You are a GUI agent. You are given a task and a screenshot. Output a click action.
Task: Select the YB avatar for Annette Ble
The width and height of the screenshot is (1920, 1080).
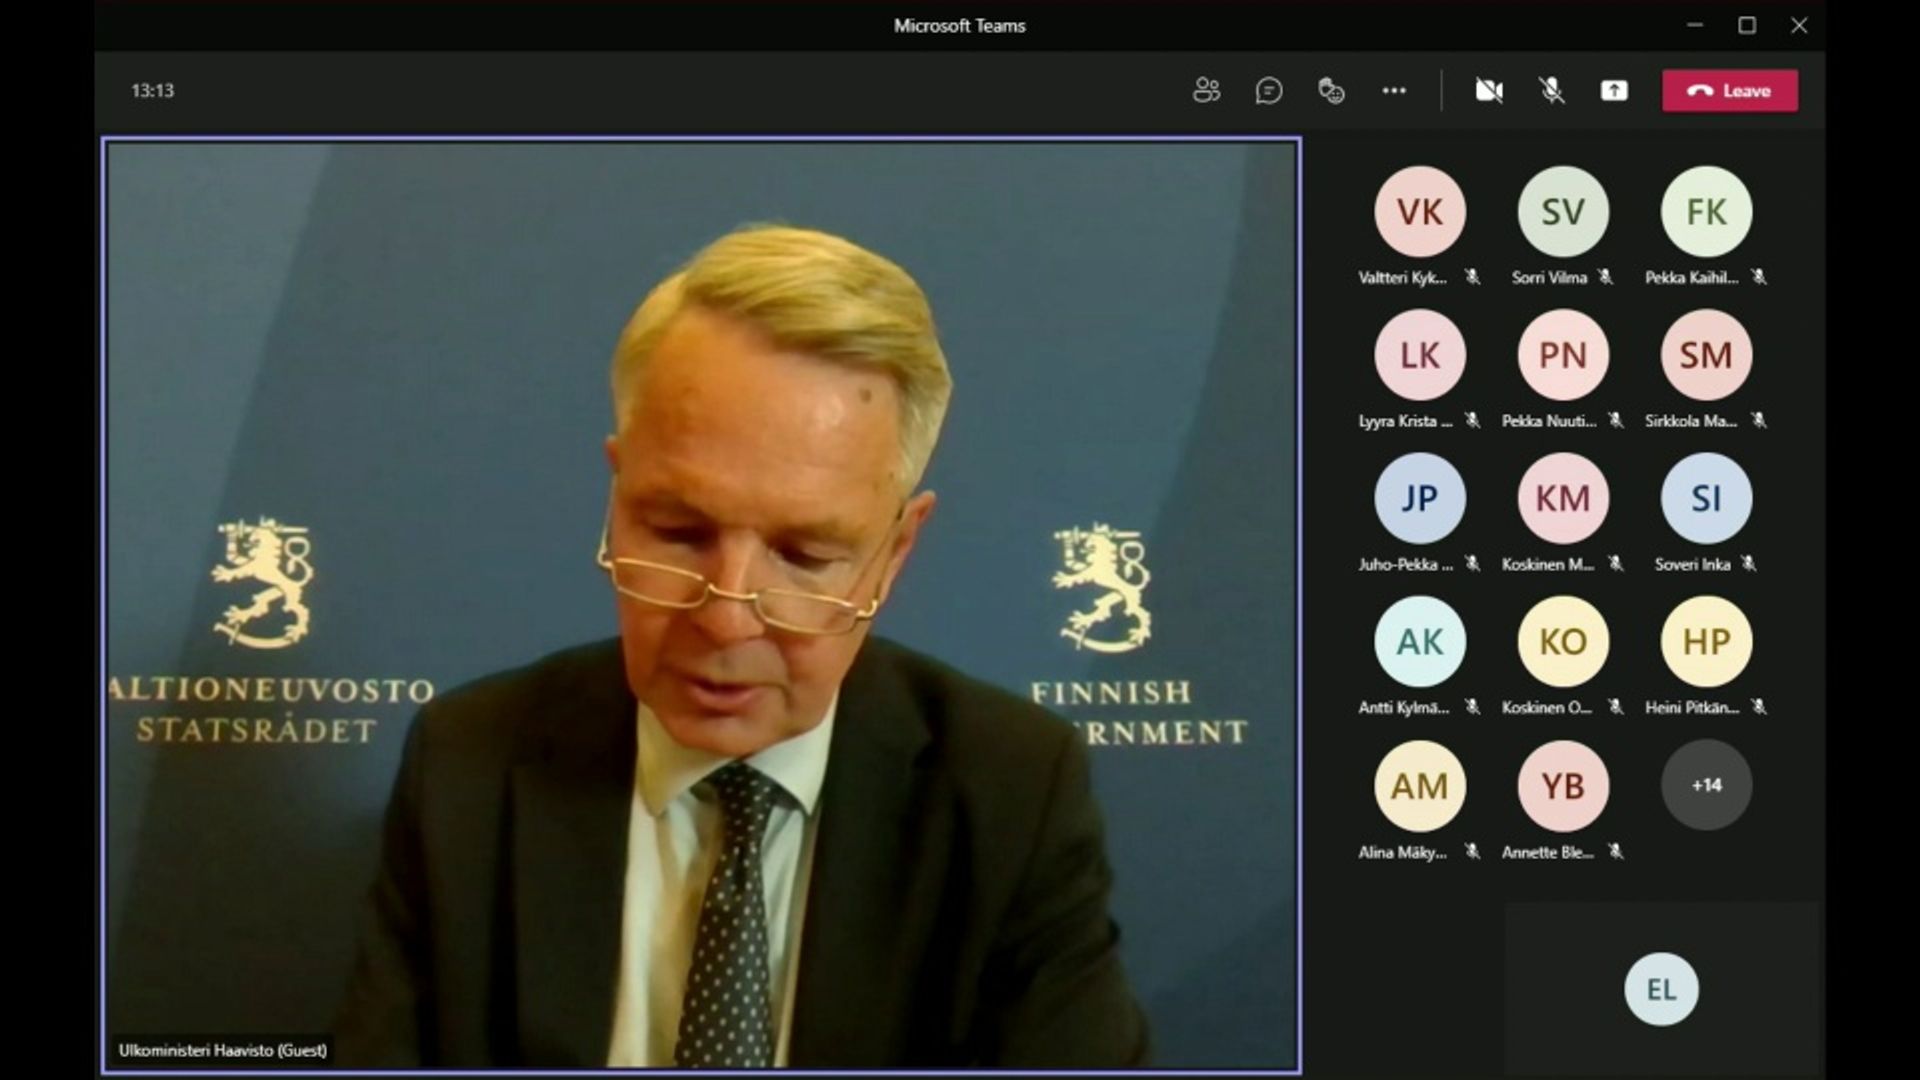1563,785
